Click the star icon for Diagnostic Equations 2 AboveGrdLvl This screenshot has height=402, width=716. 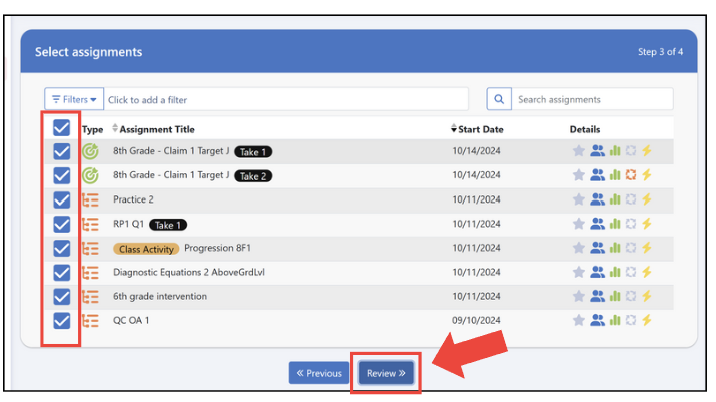[x=579, y=272]
